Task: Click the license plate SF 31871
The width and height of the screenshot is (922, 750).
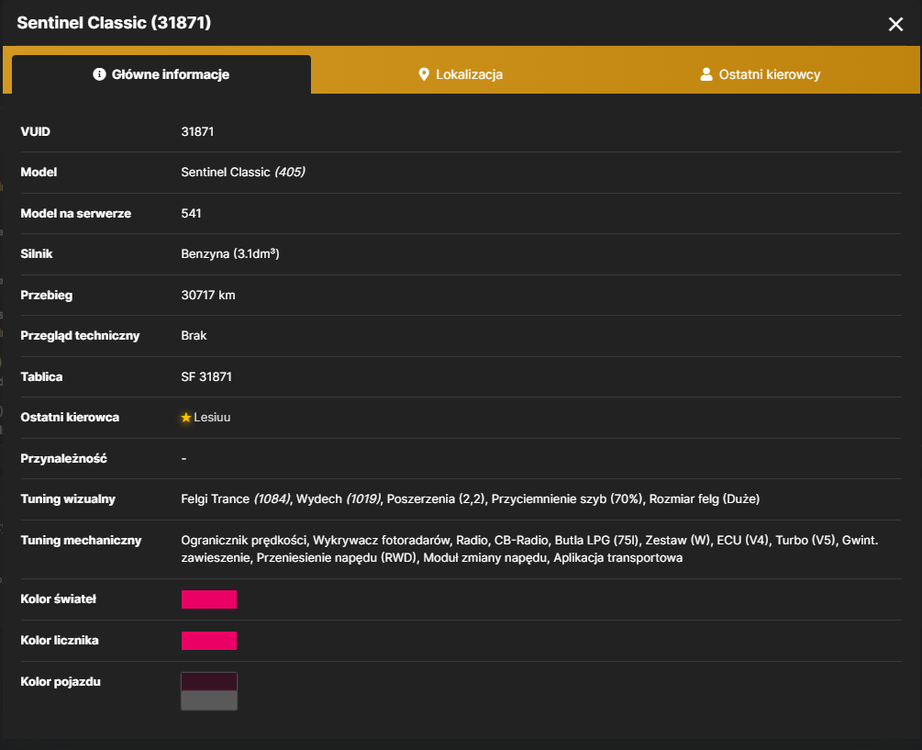Action: (206, 376)
